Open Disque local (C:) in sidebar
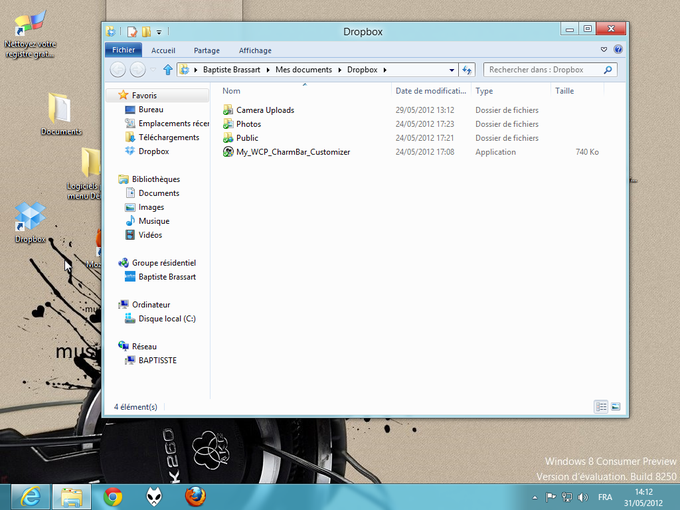This screenshot has width=680, height=510. pos(167,319)
